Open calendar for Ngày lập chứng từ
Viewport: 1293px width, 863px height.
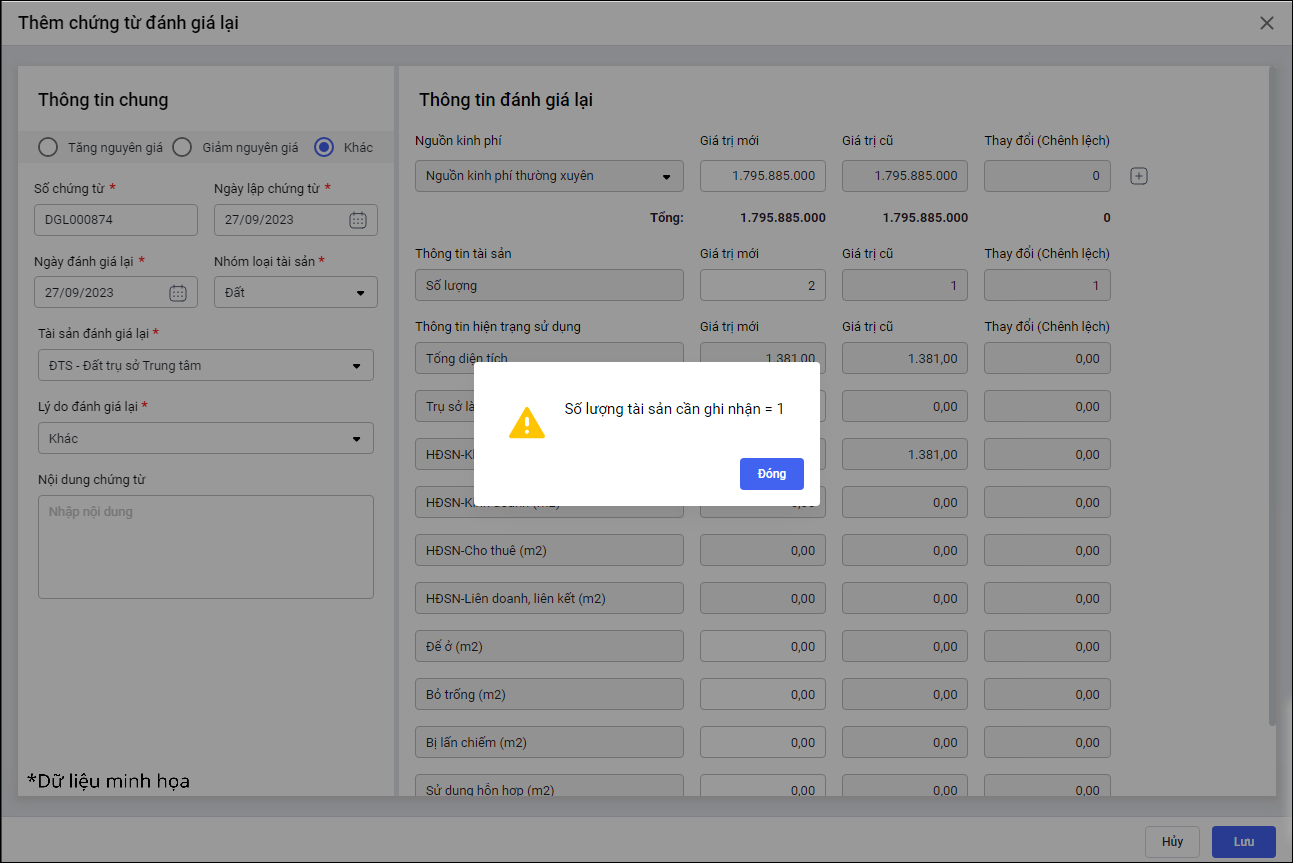point(357,220)
